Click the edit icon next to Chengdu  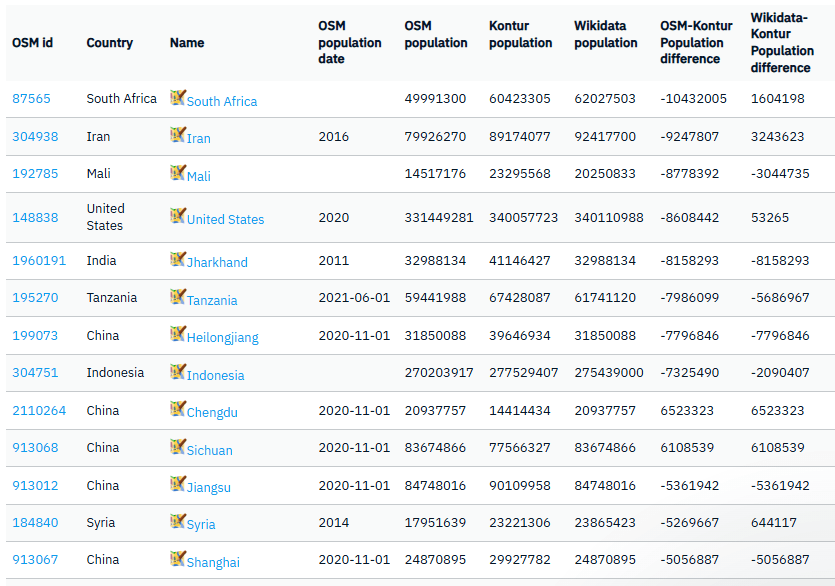pos(178,409)
